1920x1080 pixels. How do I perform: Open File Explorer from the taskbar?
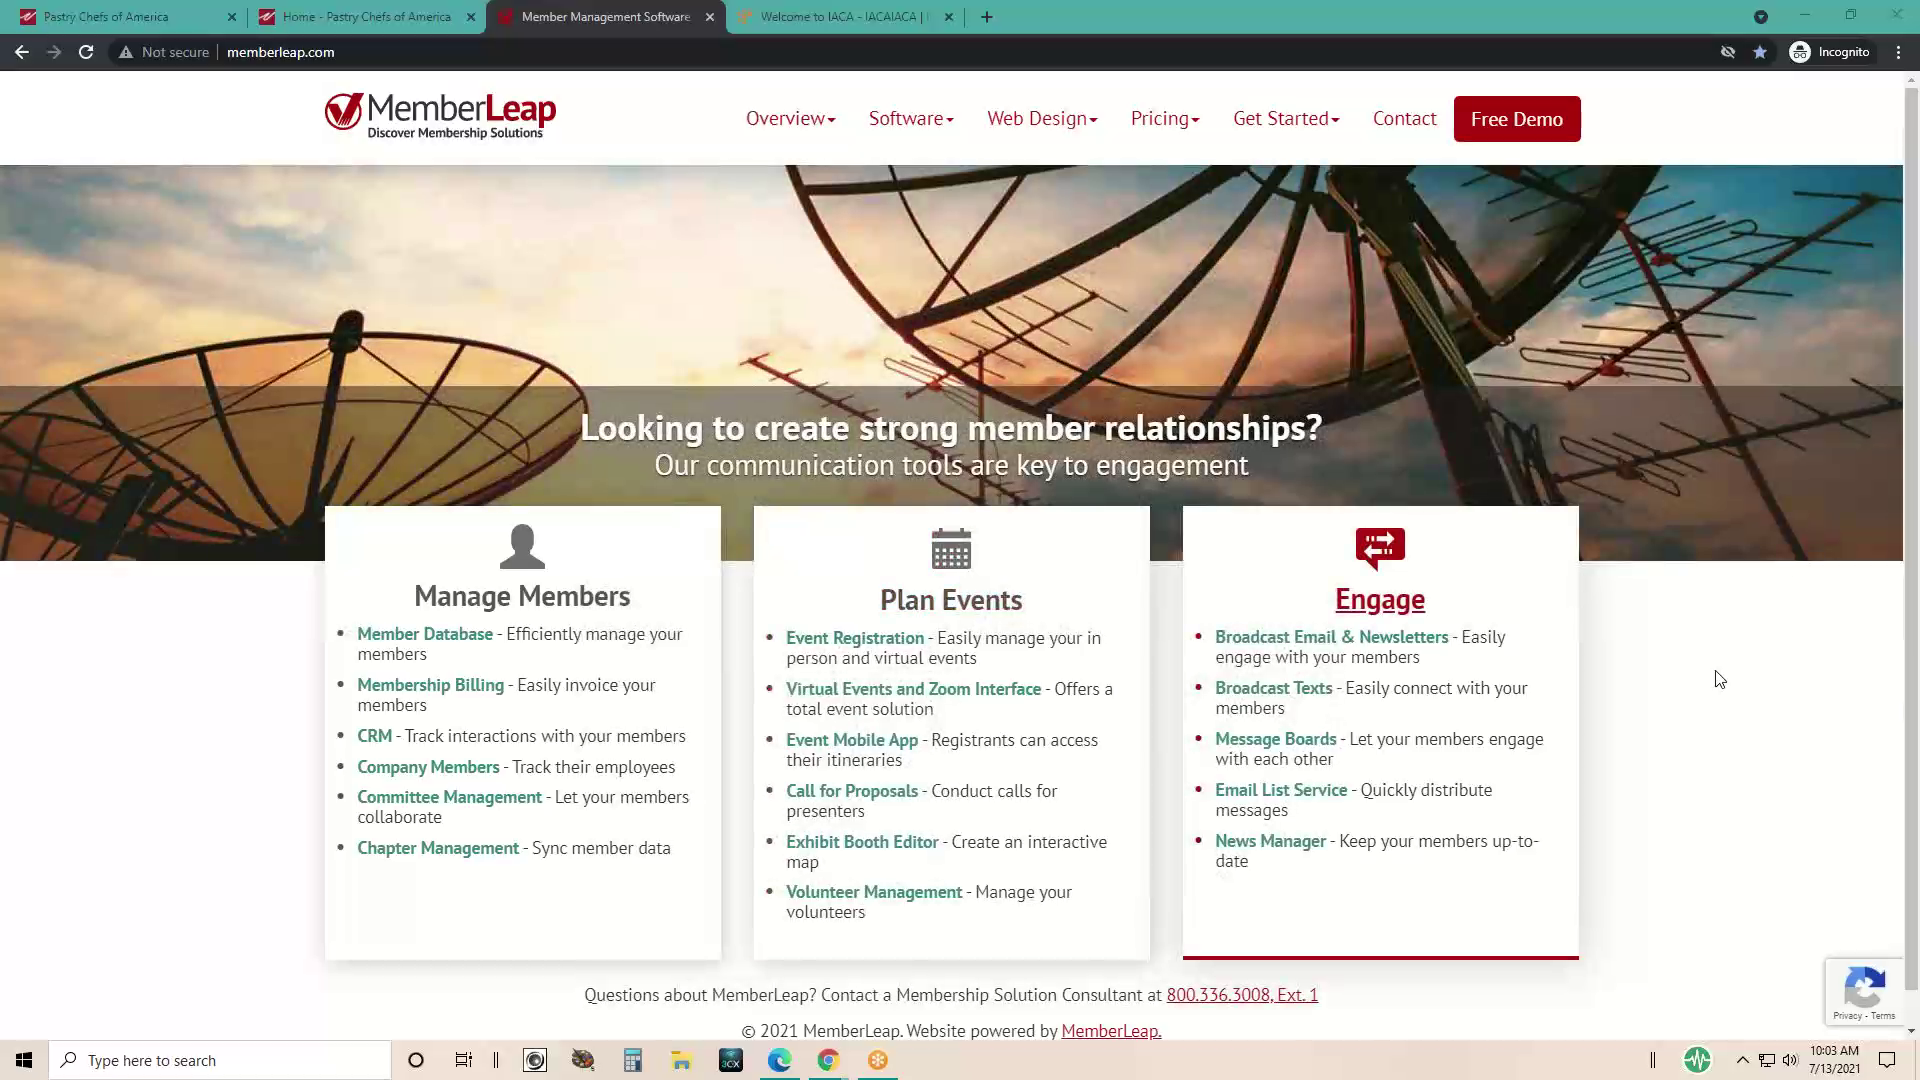pos(681,1060)
